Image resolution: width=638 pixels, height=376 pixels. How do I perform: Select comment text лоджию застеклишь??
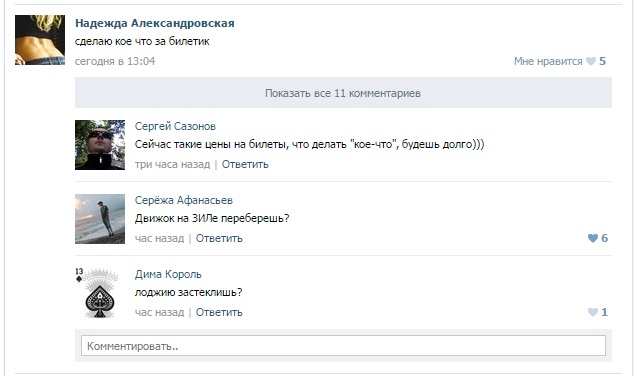188,293
